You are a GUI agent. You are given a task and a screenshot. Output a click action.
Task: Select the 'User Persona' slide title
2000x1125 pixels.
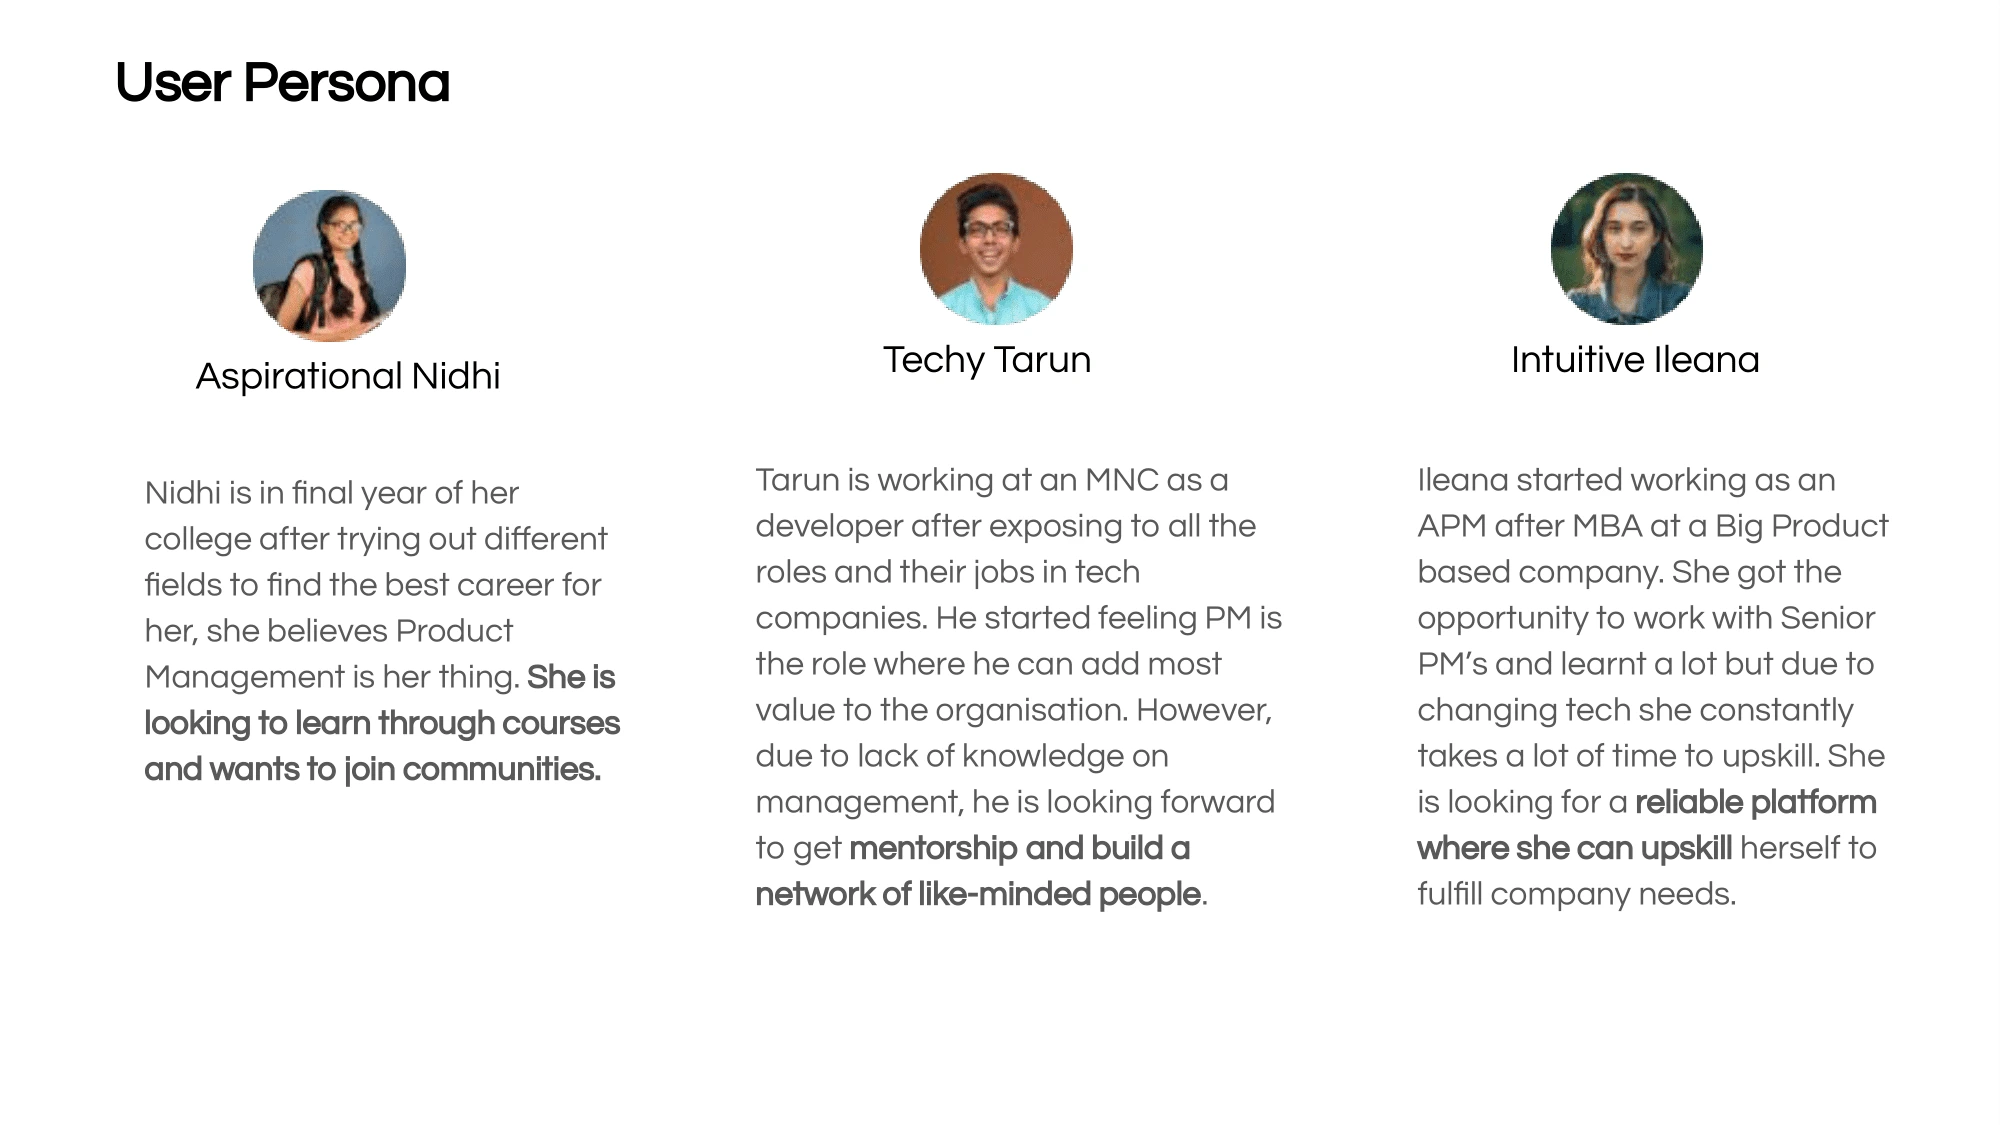click(x=283, y=83)
